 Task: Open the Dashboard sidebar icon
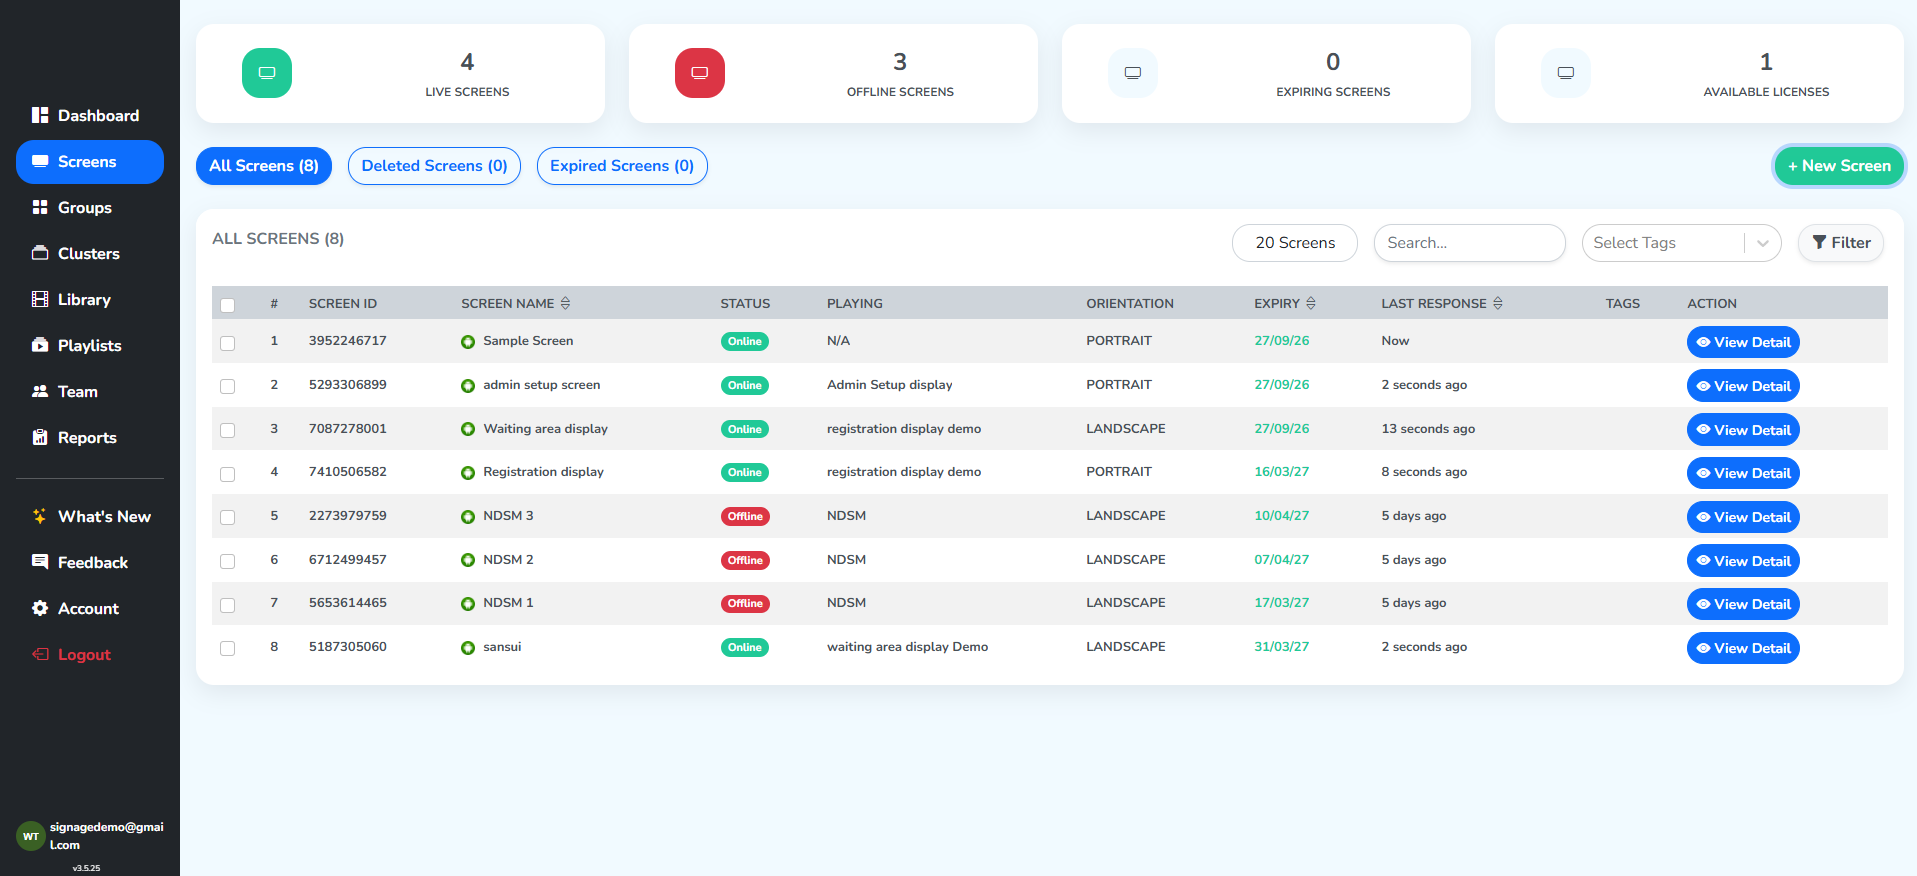pos(40,115)
